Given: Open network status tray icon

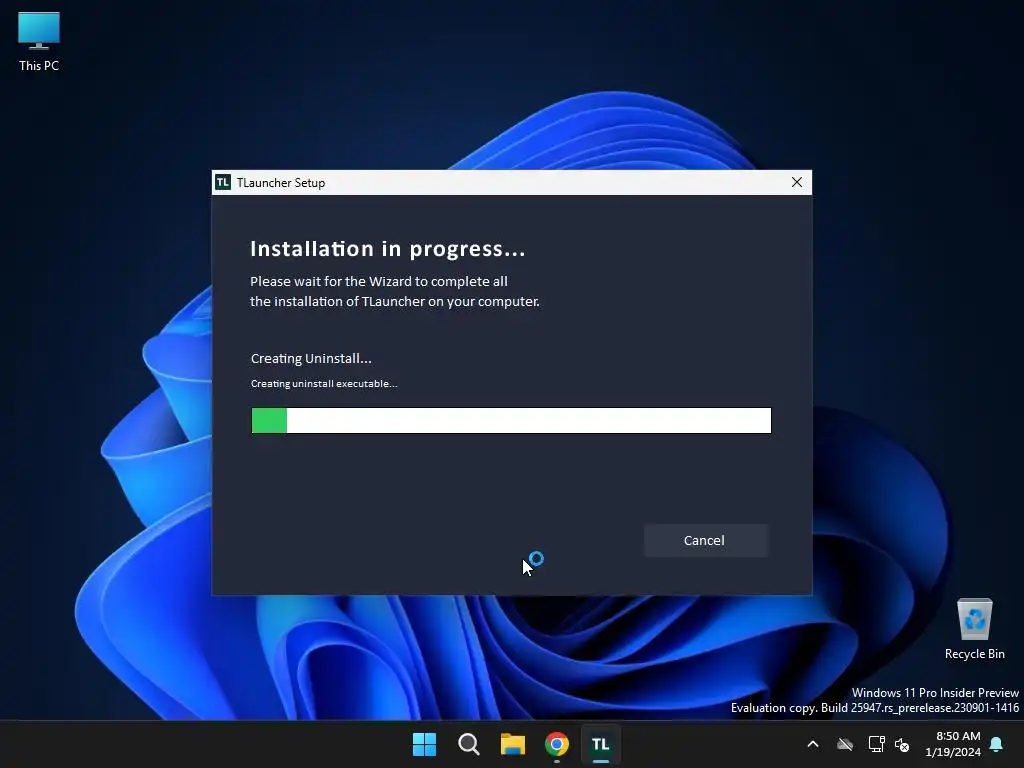Looking at the screenshot, I should click(x=876, y=744).
